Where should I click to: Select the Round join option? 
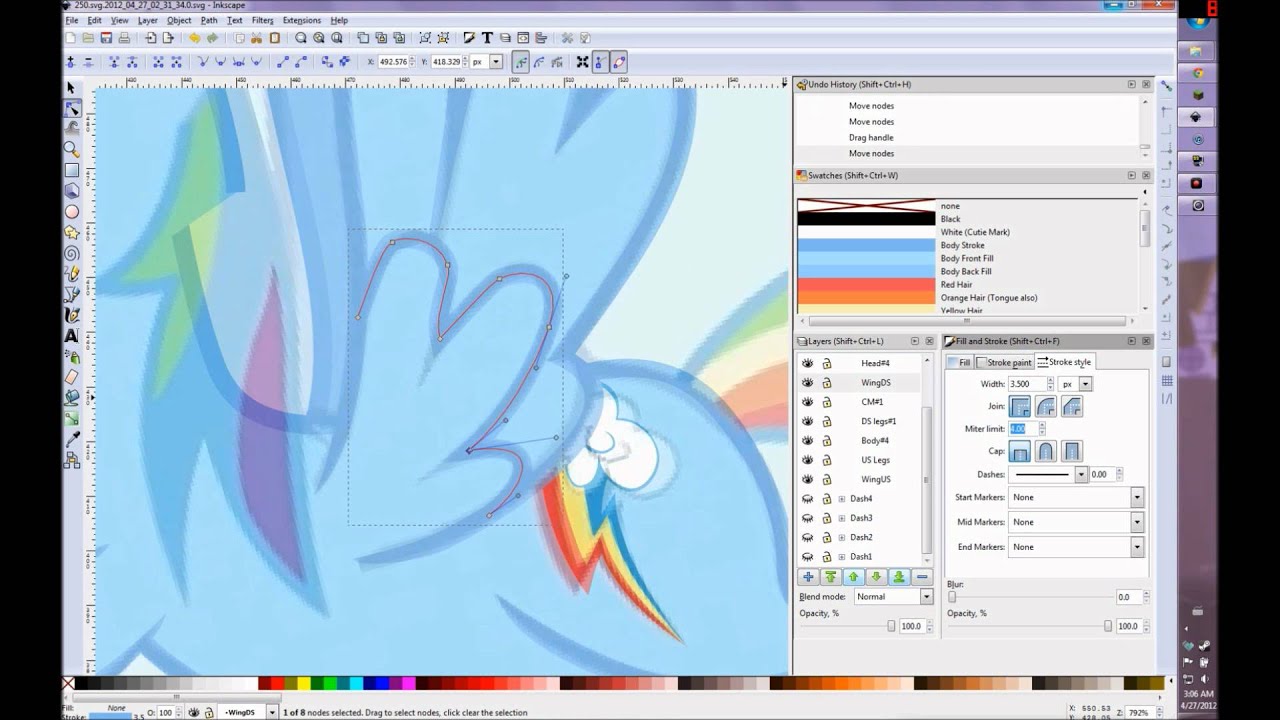(1045, 406)
